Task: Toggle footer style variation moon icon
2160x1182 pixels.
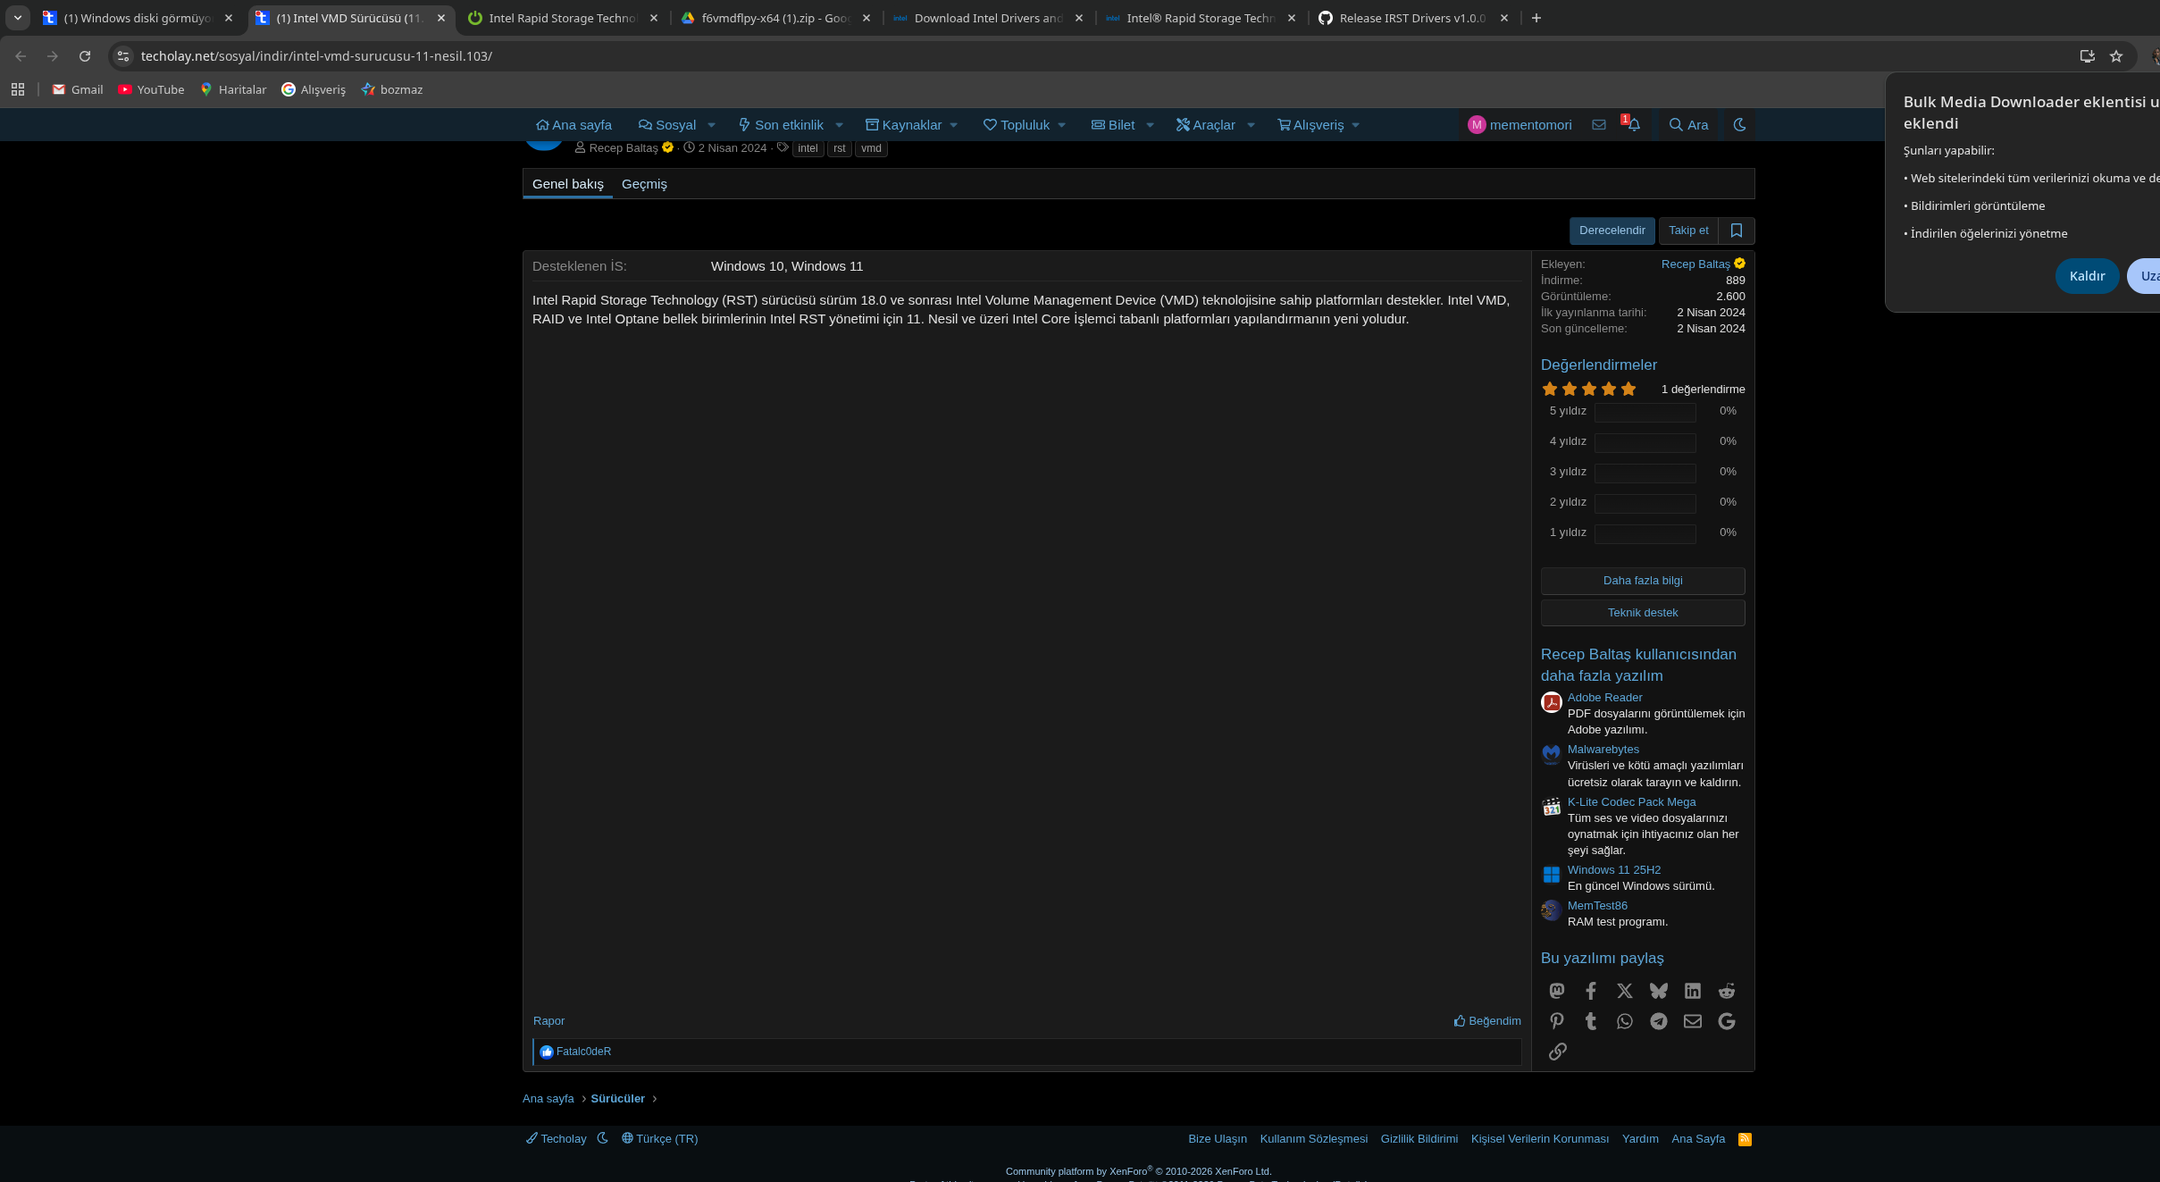Action: point(602,1138)
